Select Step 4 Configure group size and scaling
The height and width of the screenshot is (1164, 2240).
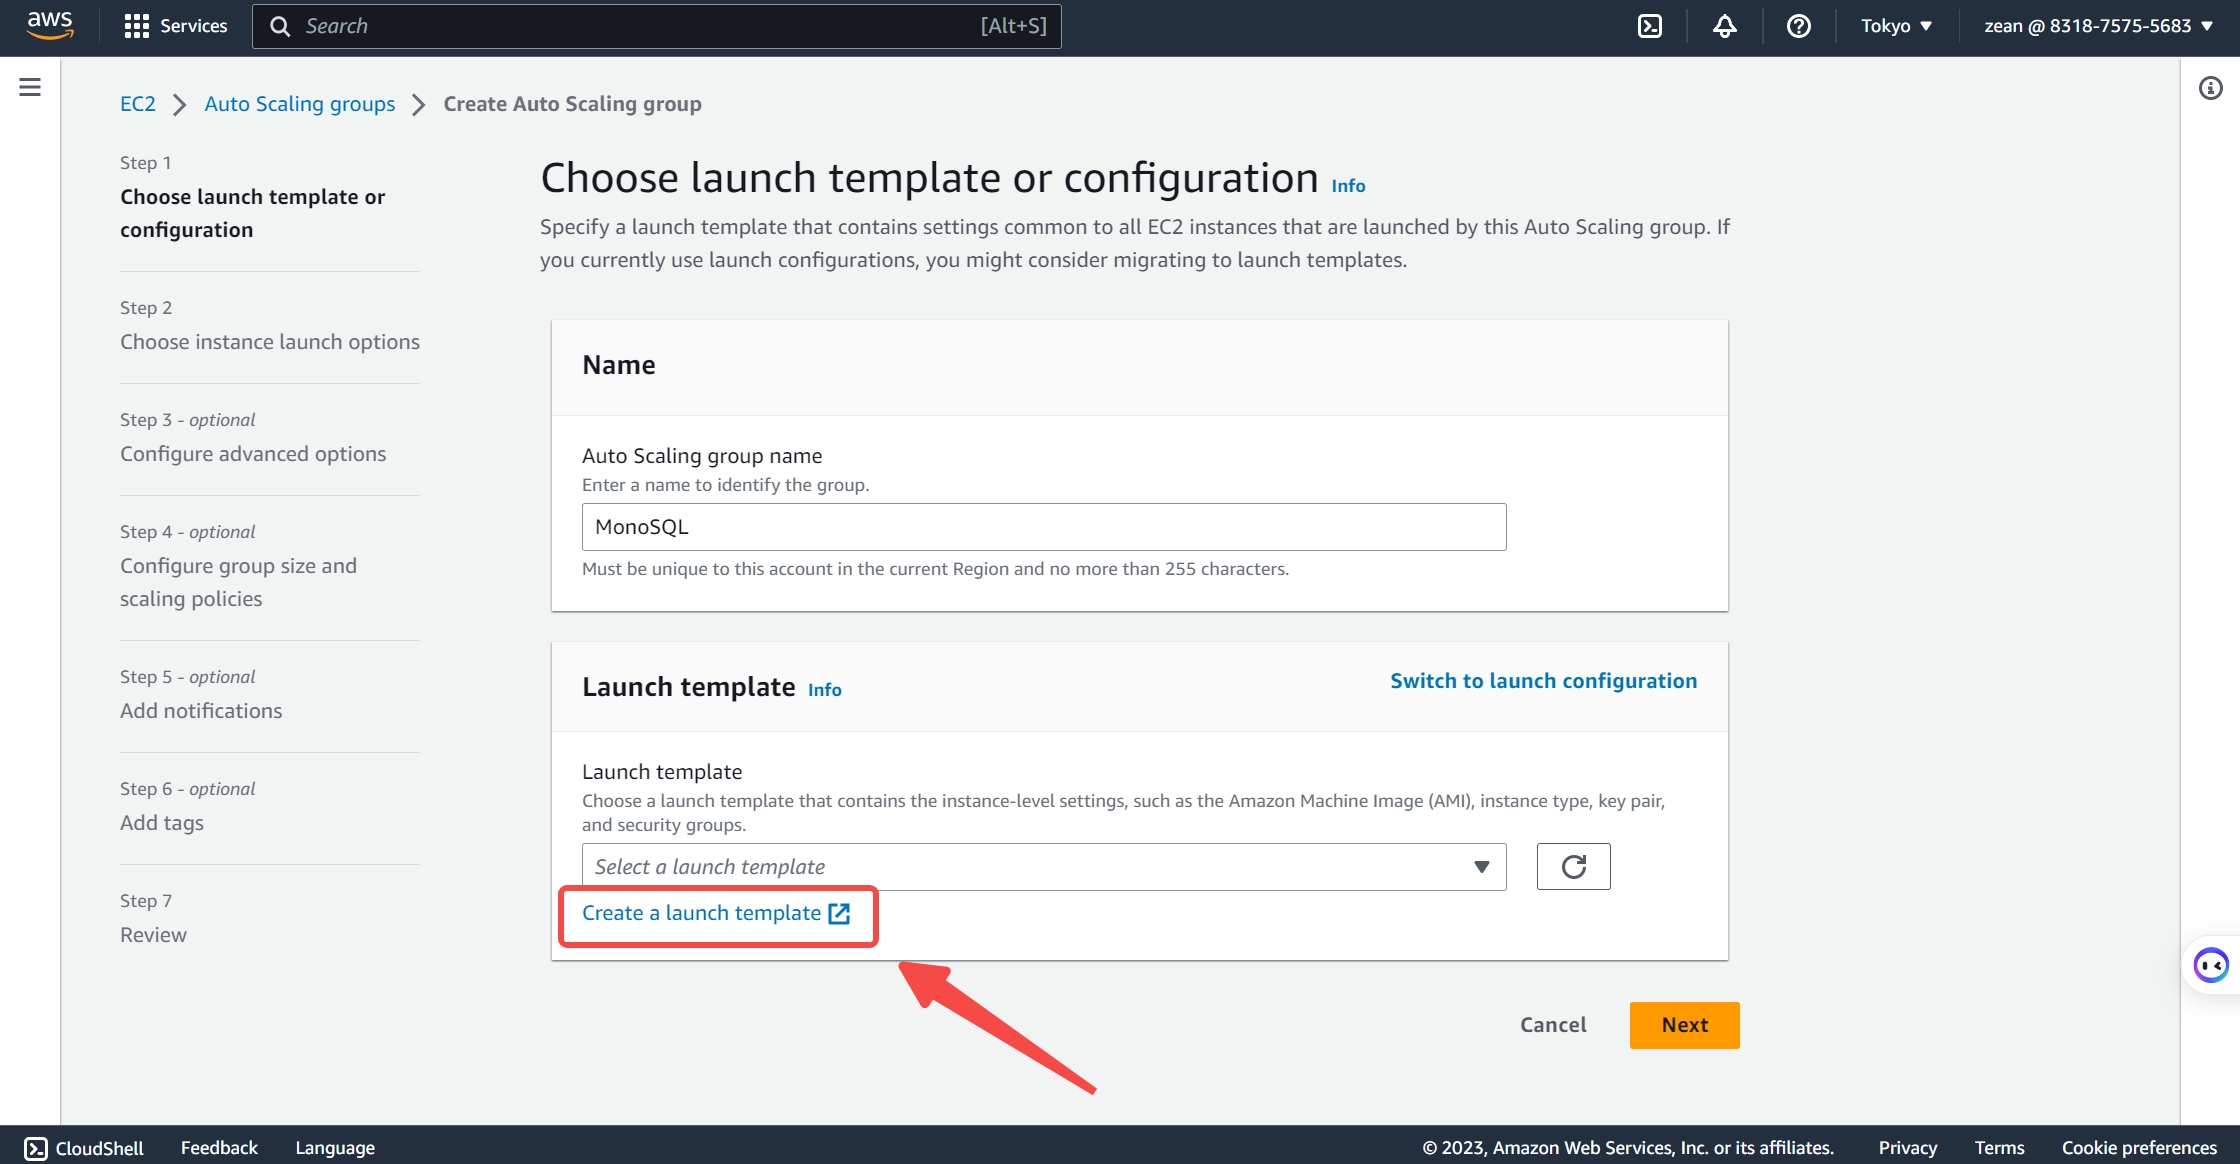[238, 582]
